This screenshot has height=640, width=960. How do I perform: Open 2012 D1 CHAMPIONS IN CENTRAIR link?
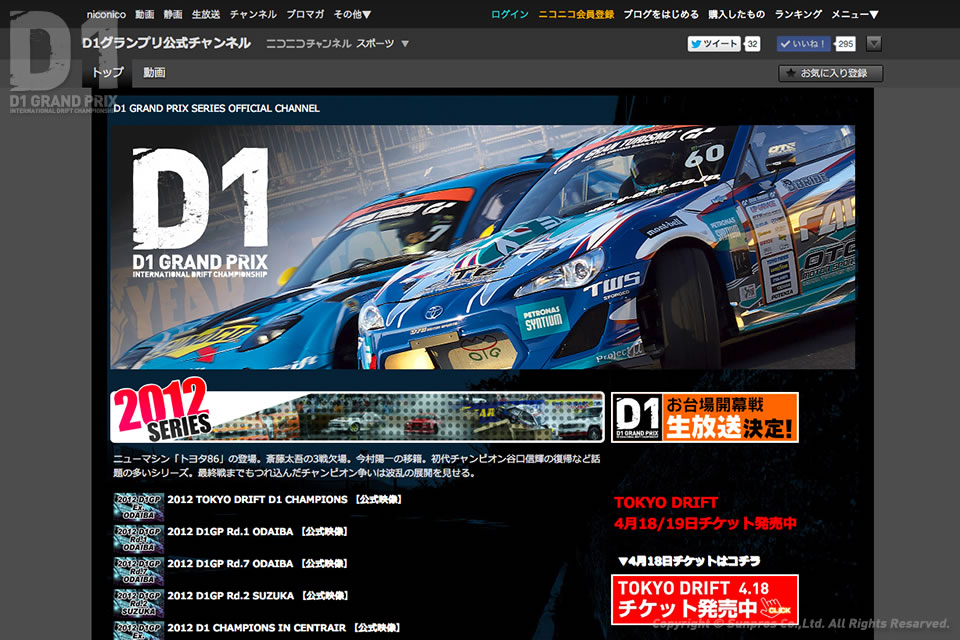(x=284, y=628)
